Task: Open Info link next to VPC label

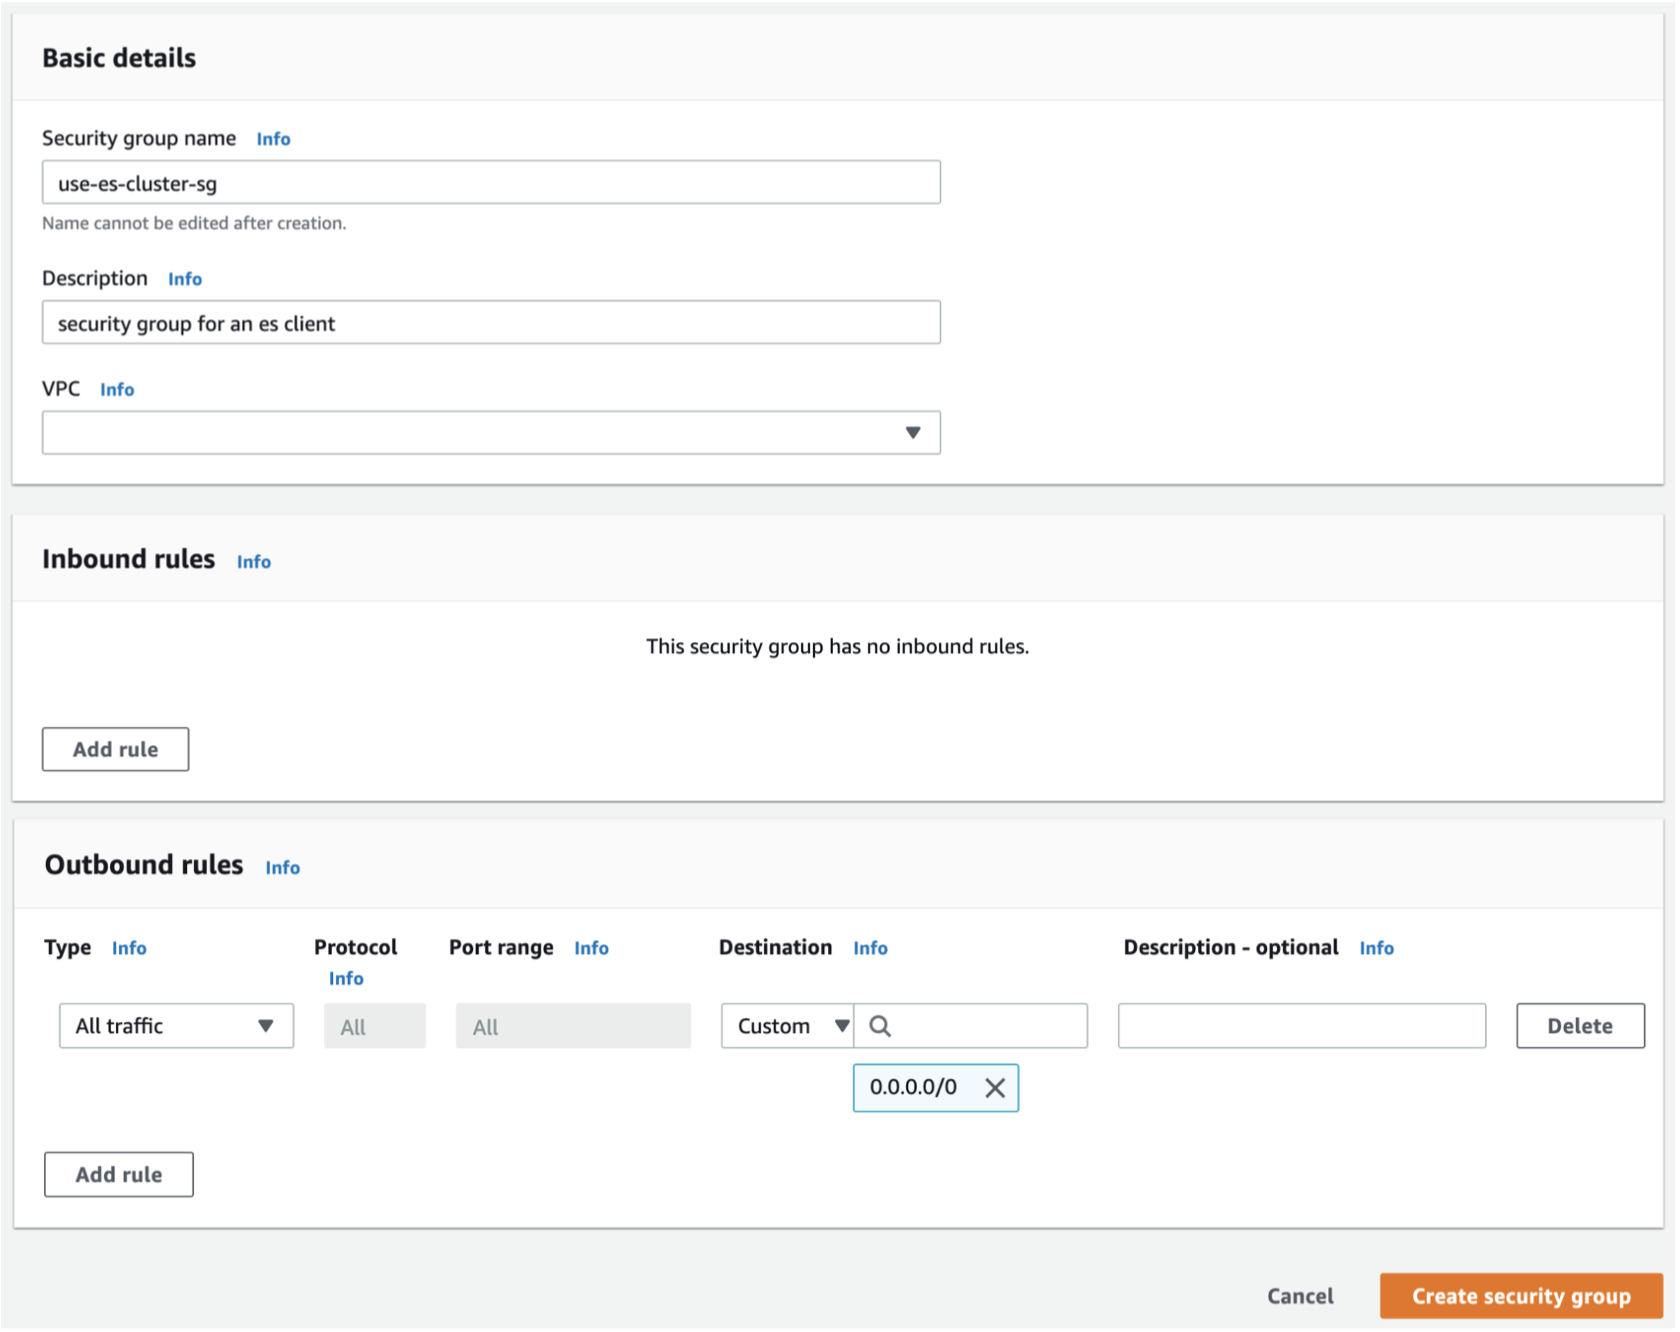Action: point(117,390)
